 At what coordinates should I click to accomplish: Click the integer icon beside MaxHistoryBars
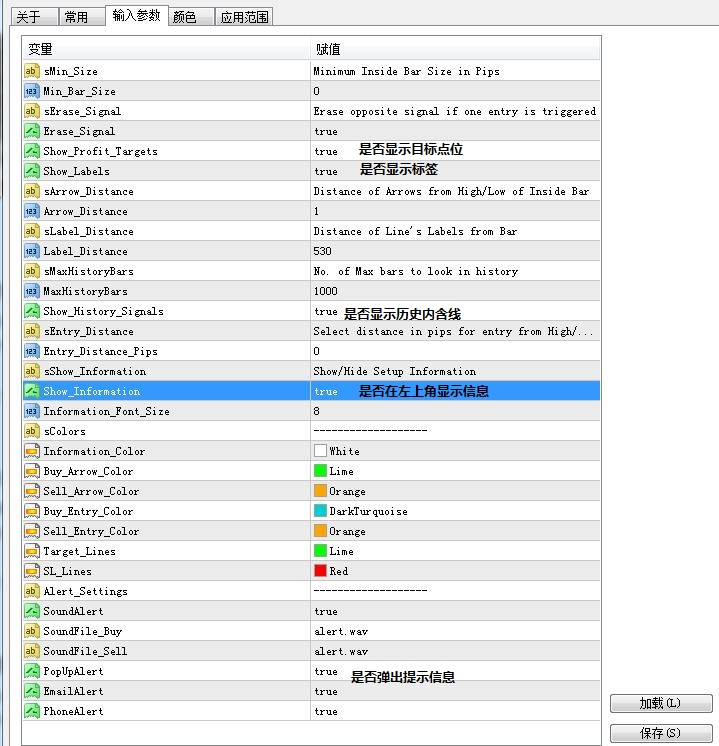click(x=31, y=291)
